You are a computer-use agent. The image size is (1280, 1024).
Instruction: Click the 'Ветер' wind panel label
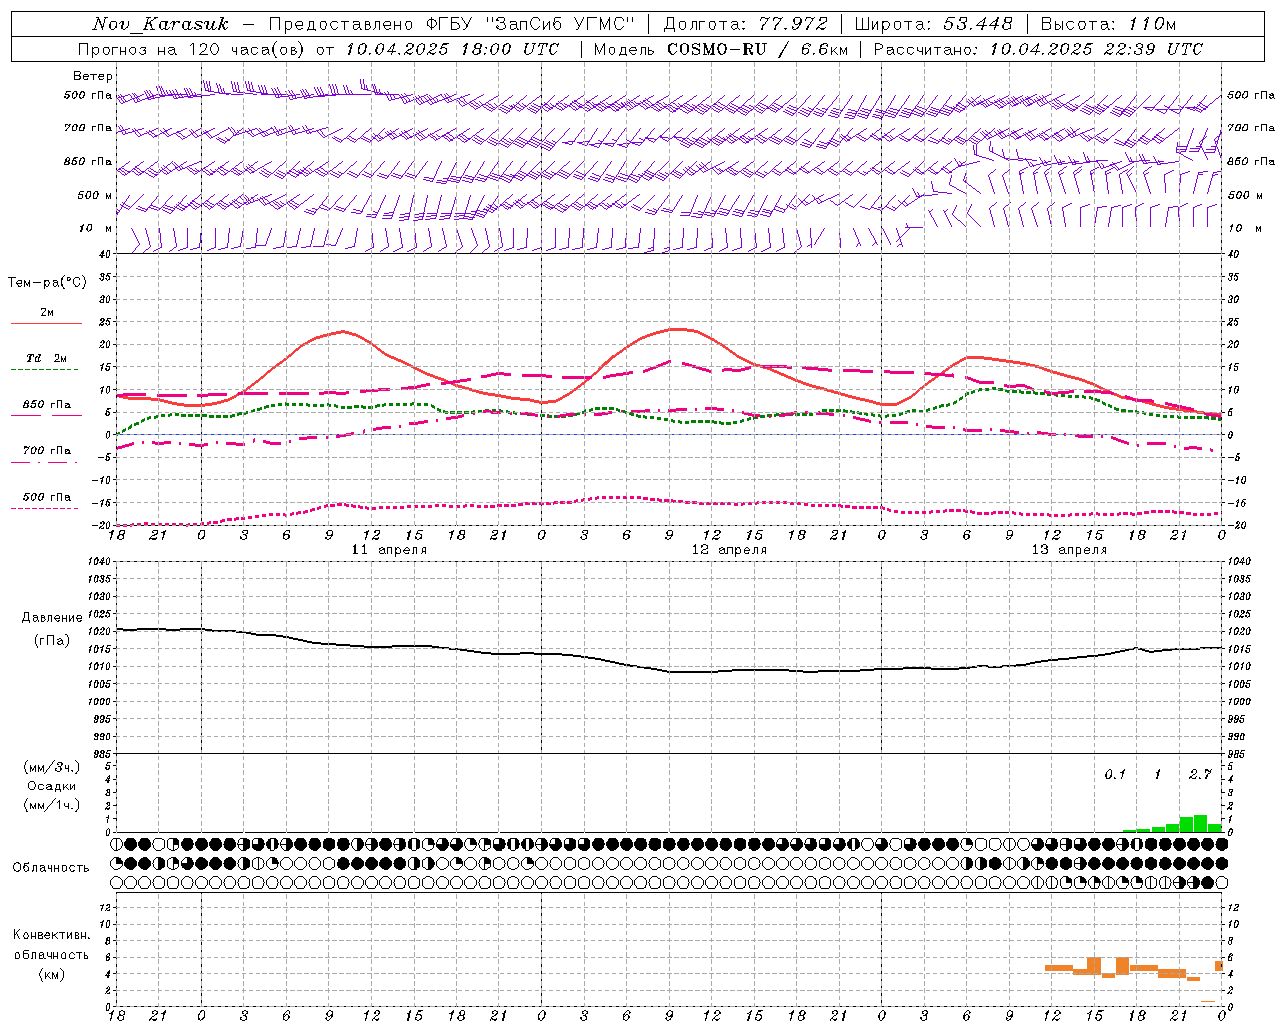tap(93, 76)
